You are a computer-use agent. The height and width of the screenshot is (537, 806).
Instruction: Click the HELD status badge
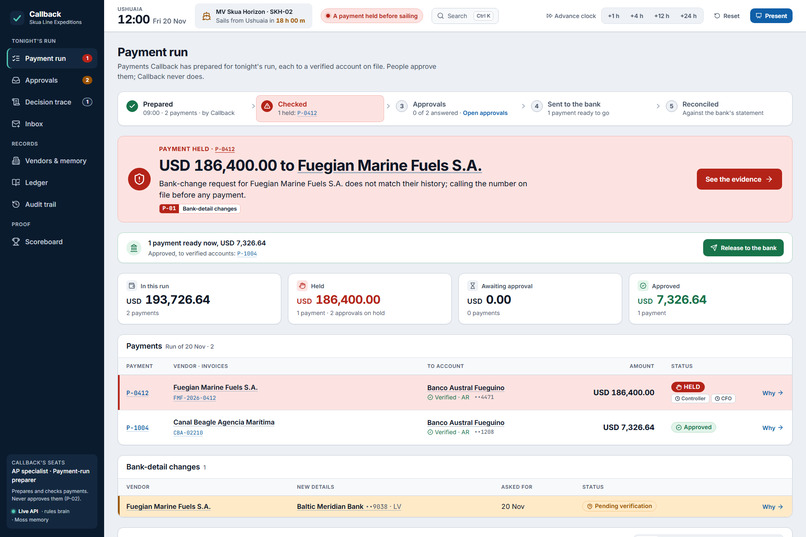[688, 387]
